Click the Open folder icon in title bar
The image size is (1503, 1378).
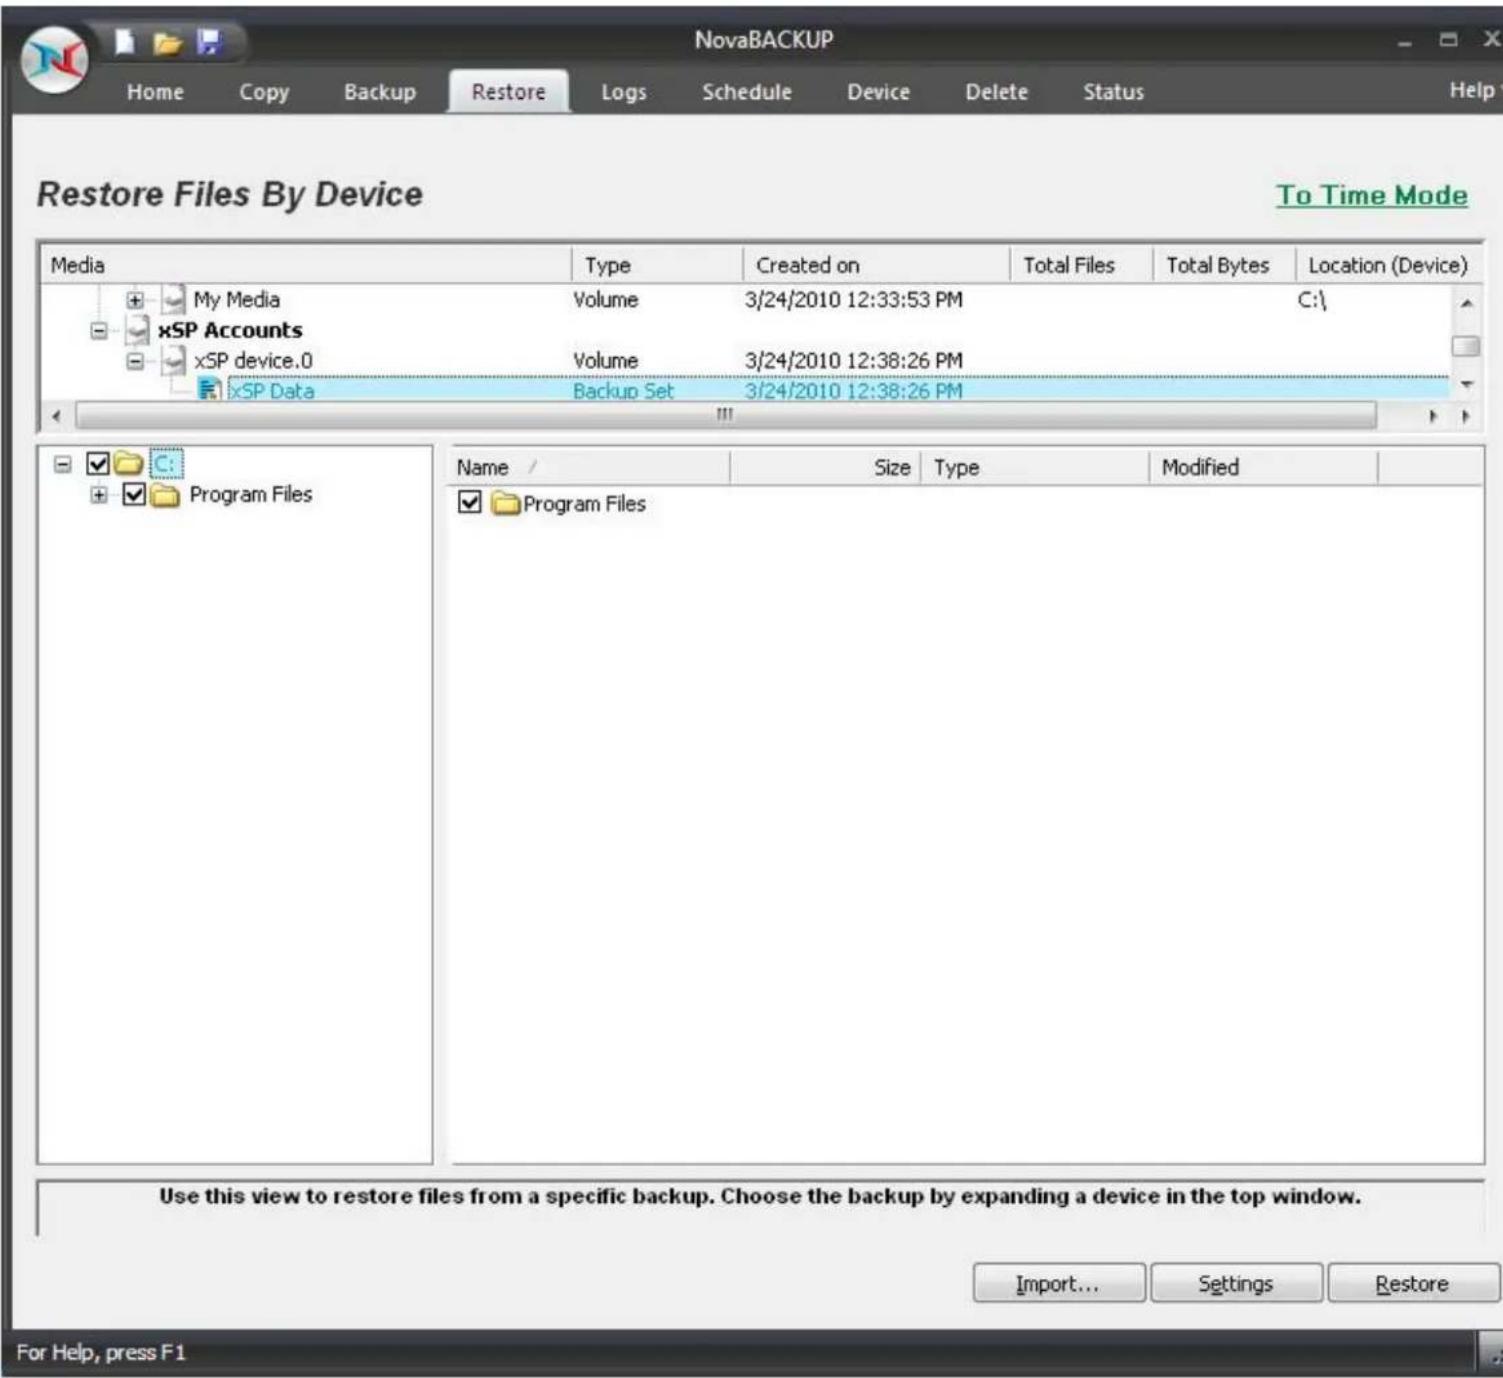point(167,43)
